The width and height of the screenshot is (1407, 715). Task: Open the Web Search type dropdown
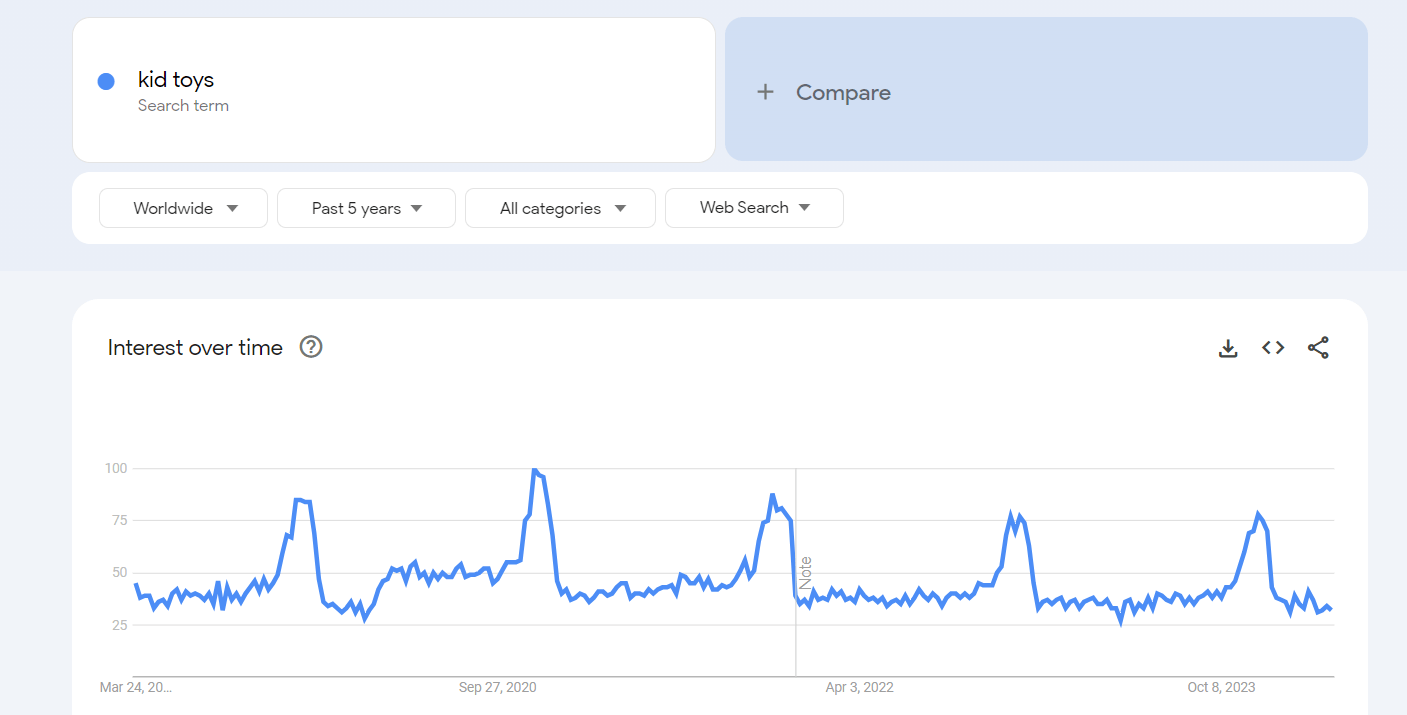coord(754,208)
